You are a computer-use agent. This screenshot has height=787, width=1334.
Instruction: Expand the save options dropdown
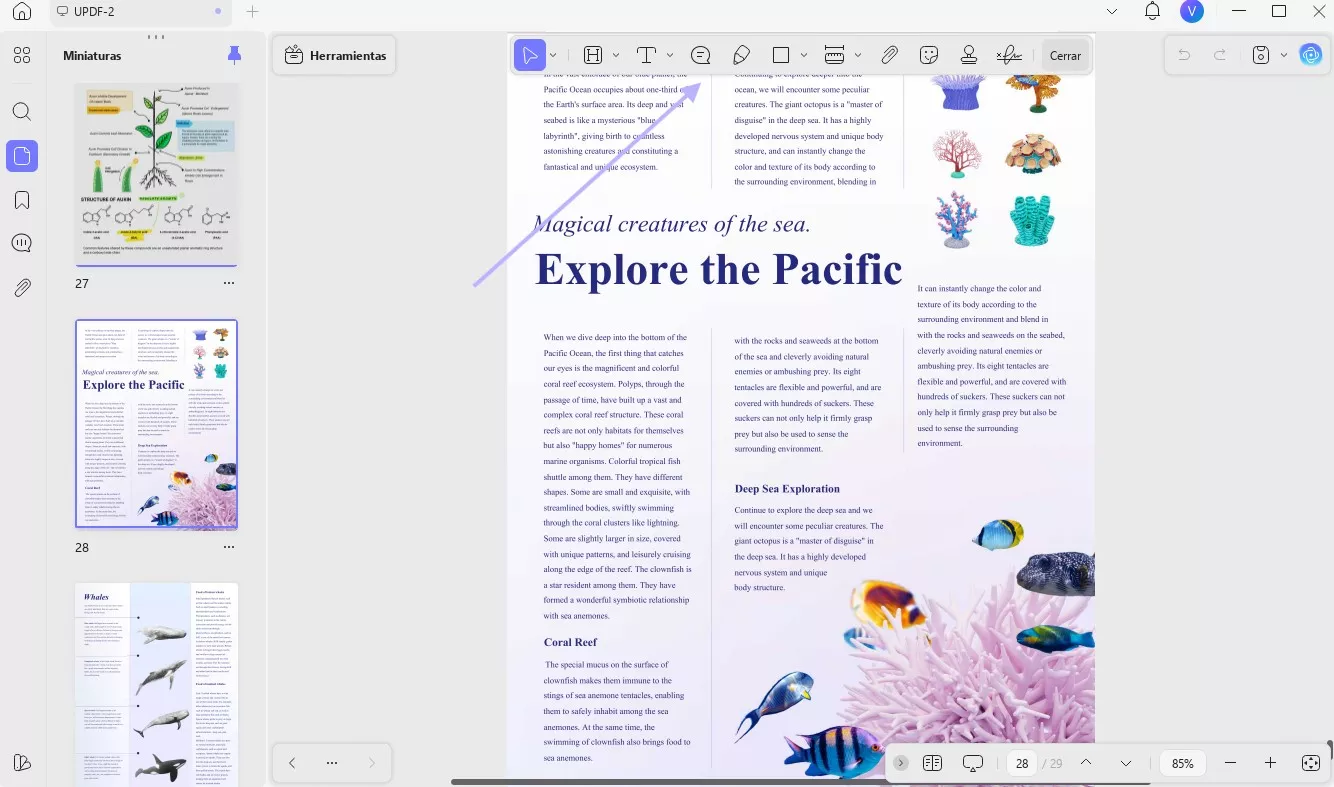pyautogui.click(x=1283, y=55)
